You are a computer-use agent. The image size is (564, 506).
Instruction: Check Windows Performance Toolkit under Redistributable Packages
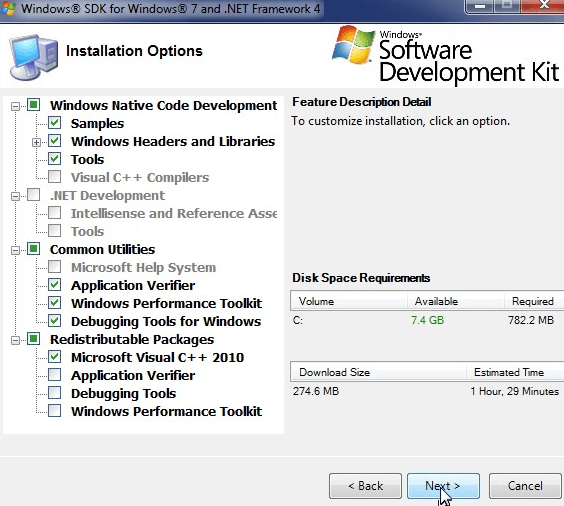(55, 411)
